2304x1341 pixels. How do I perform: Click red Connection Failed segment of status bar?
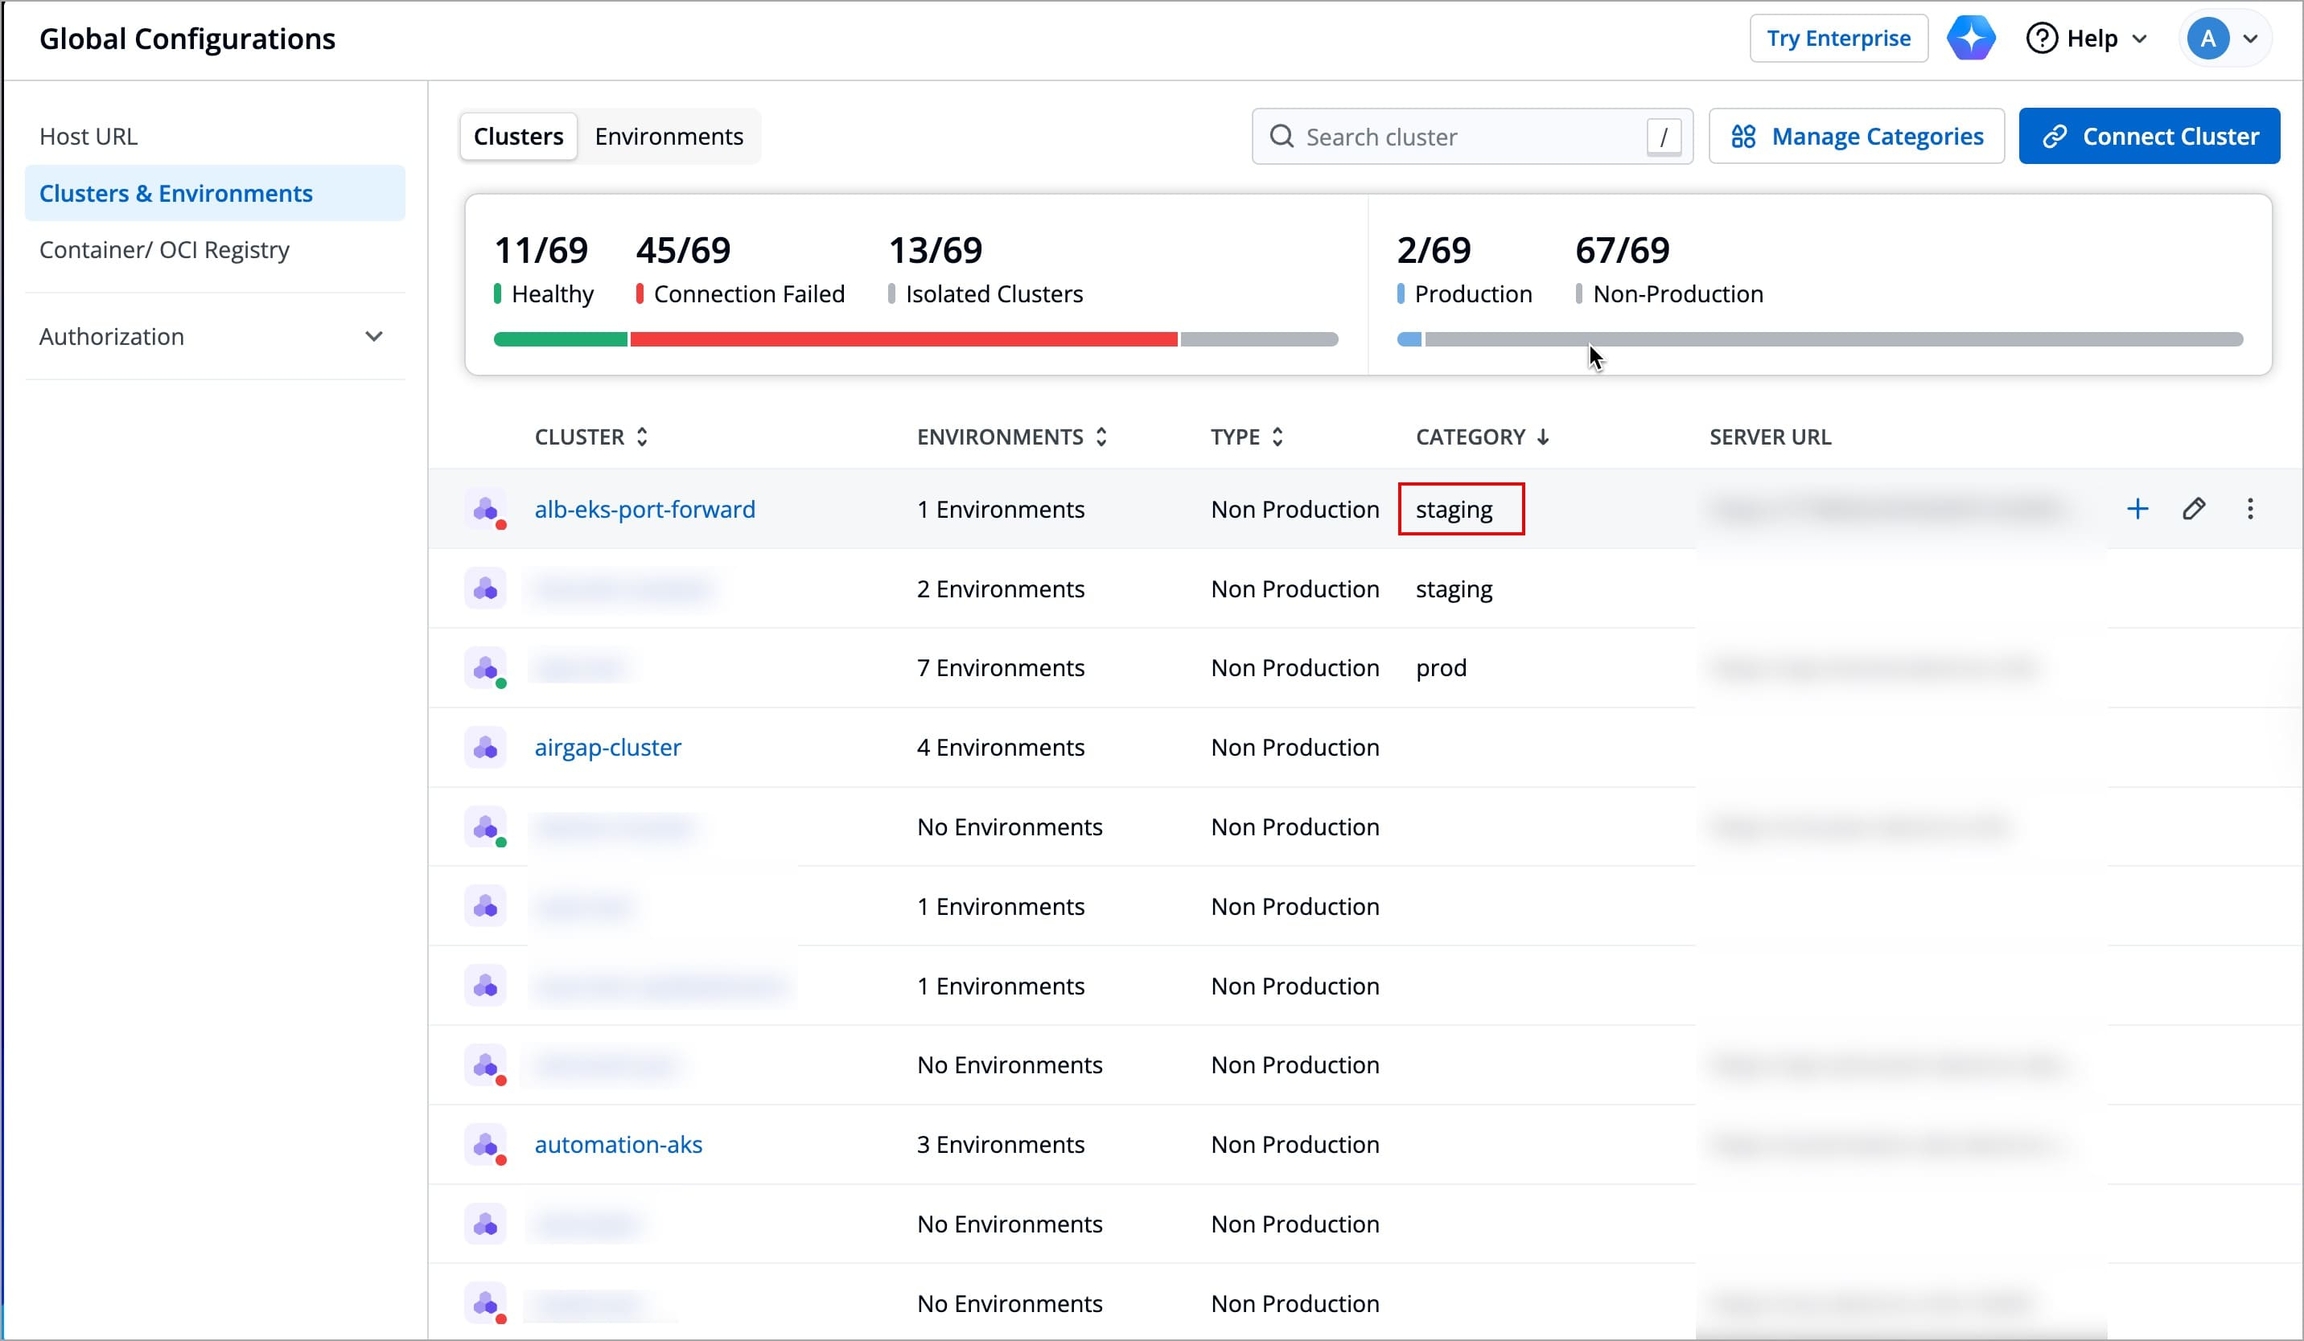pyautogui.click(x=903, y=339)
